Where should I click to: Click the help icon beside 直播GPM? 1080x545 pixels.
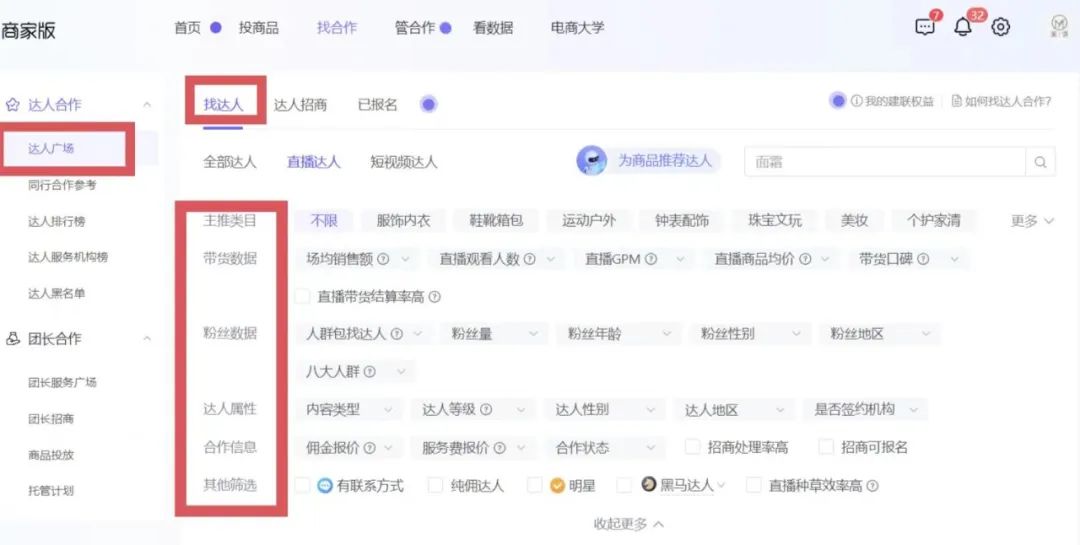(650, 259)
